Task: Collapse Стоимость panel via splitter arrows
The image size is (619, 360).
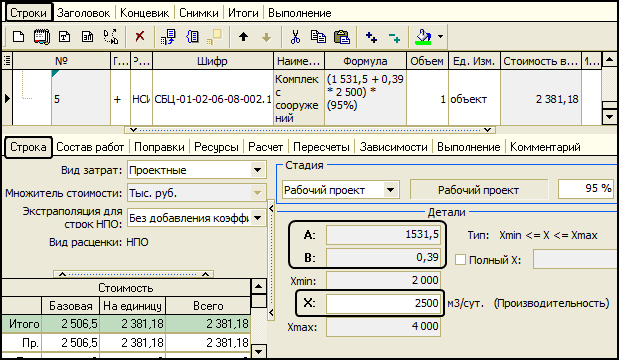Action: (134, 274)
